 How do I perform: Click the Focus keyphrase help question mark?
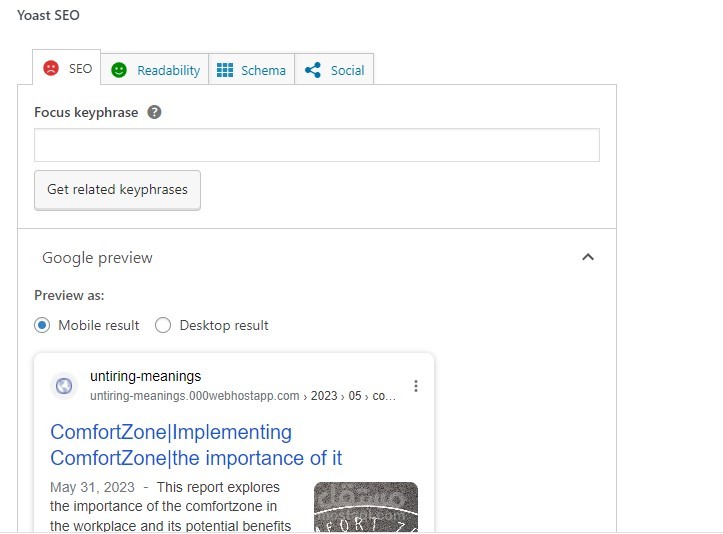pyautogui.click(x=154, y=112)
